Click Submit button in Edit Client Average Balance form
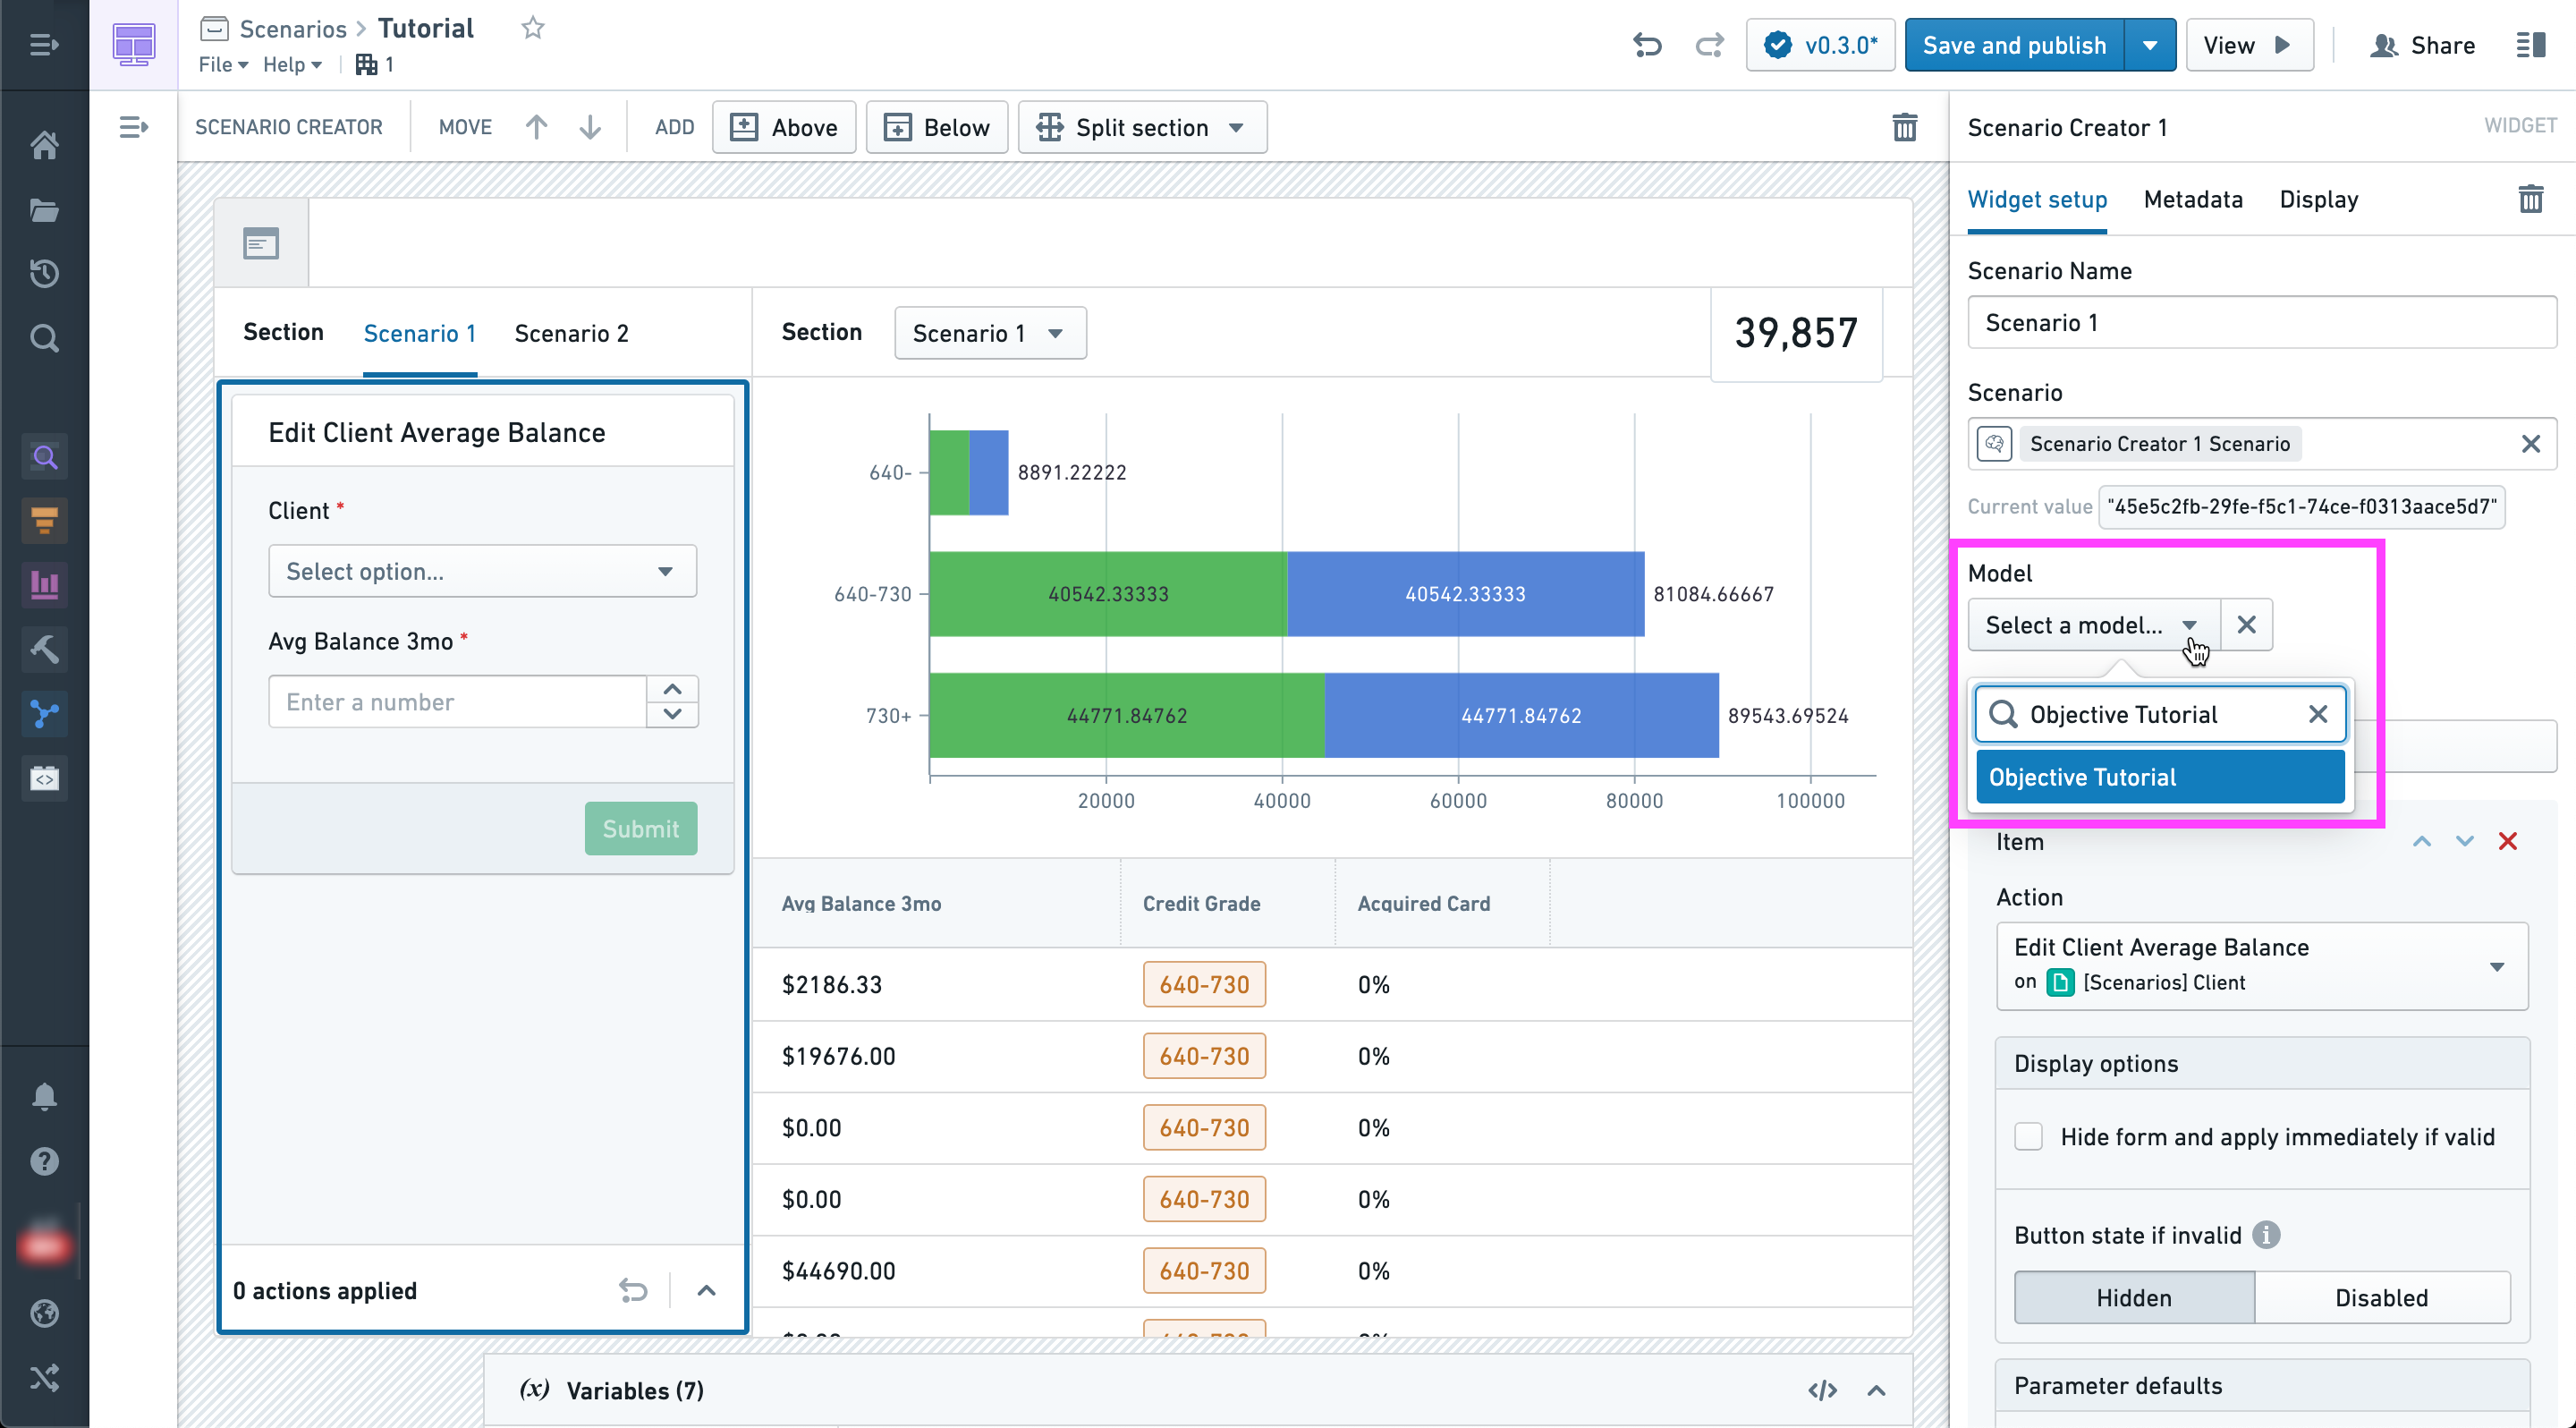The width and height of the screenshot is (2576, 1428). pyautogui.click(x=640, y=829)
